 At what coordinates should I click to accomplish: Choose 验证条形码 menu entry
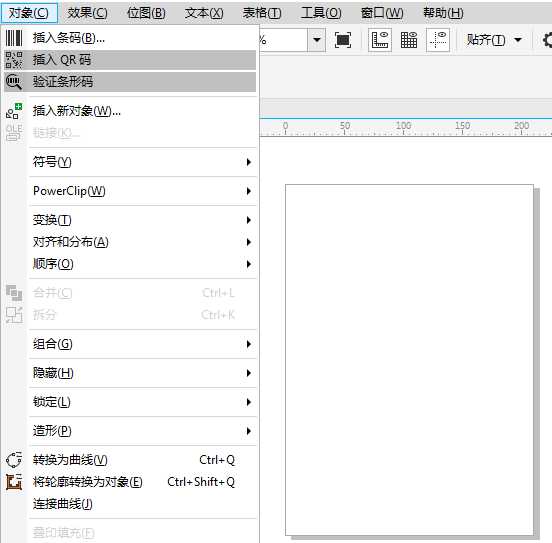[130, 82]
